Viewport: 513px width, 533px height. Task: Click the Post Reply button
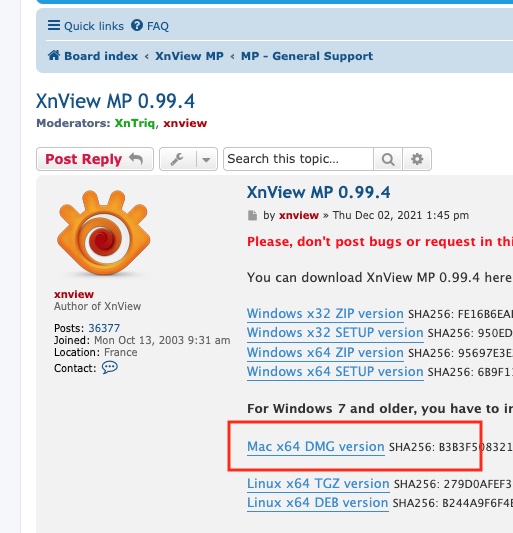click(95, 159)
